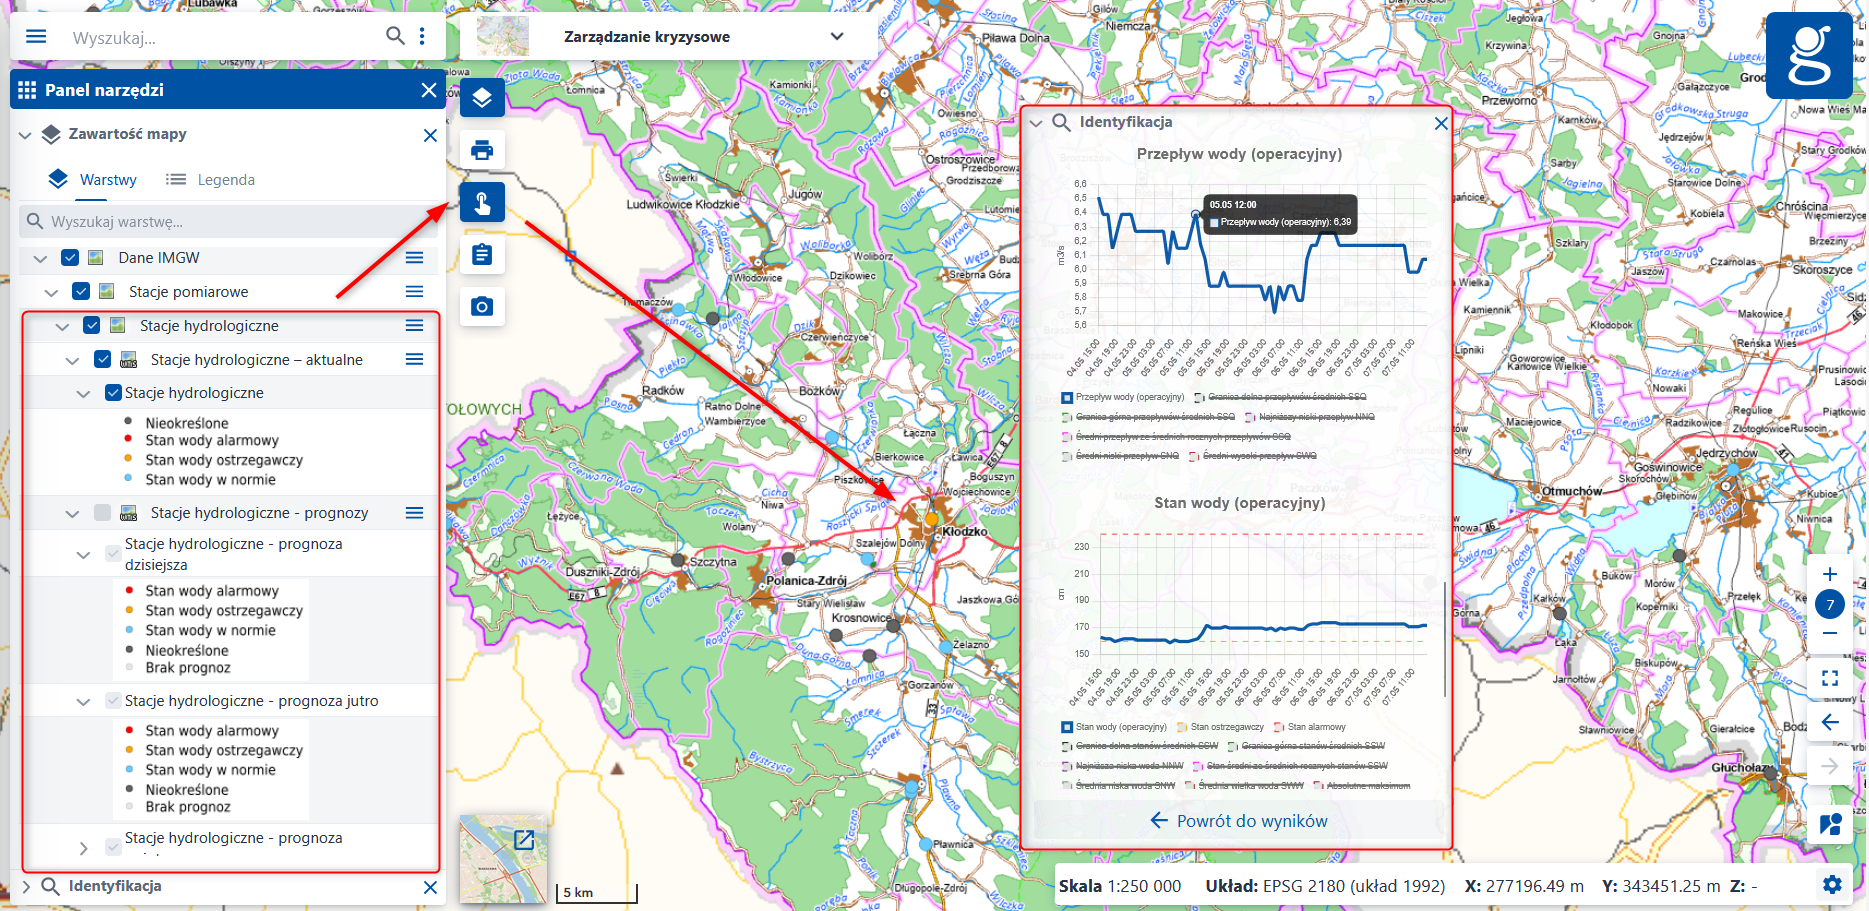Take a screenshot with the camera tool

point(482,306)
